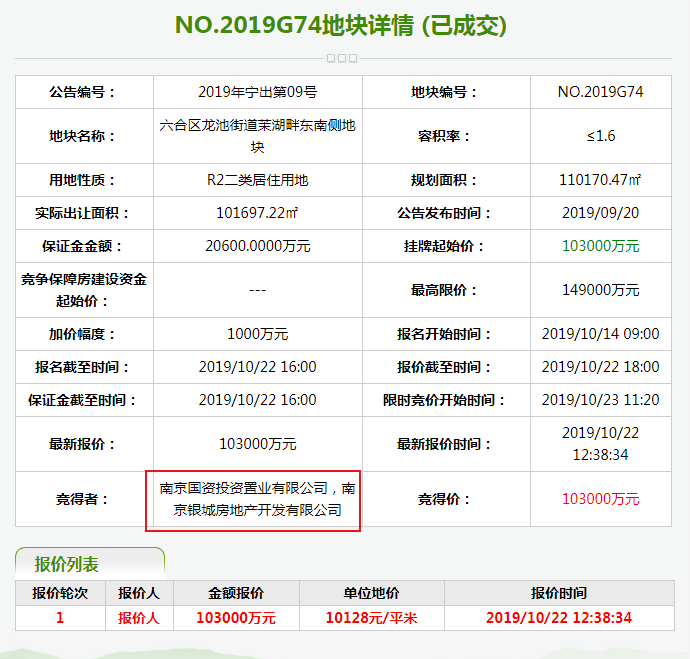Select the 101697.22㎡ value
Image resolution: width=690 pixels, height=659 pixels.
pos(257,213)
